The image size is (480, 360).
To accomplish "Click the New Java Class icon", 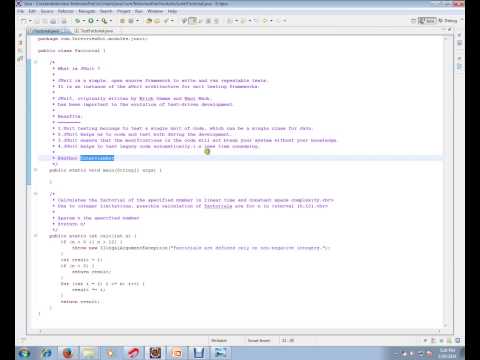I will coord(131,21).
